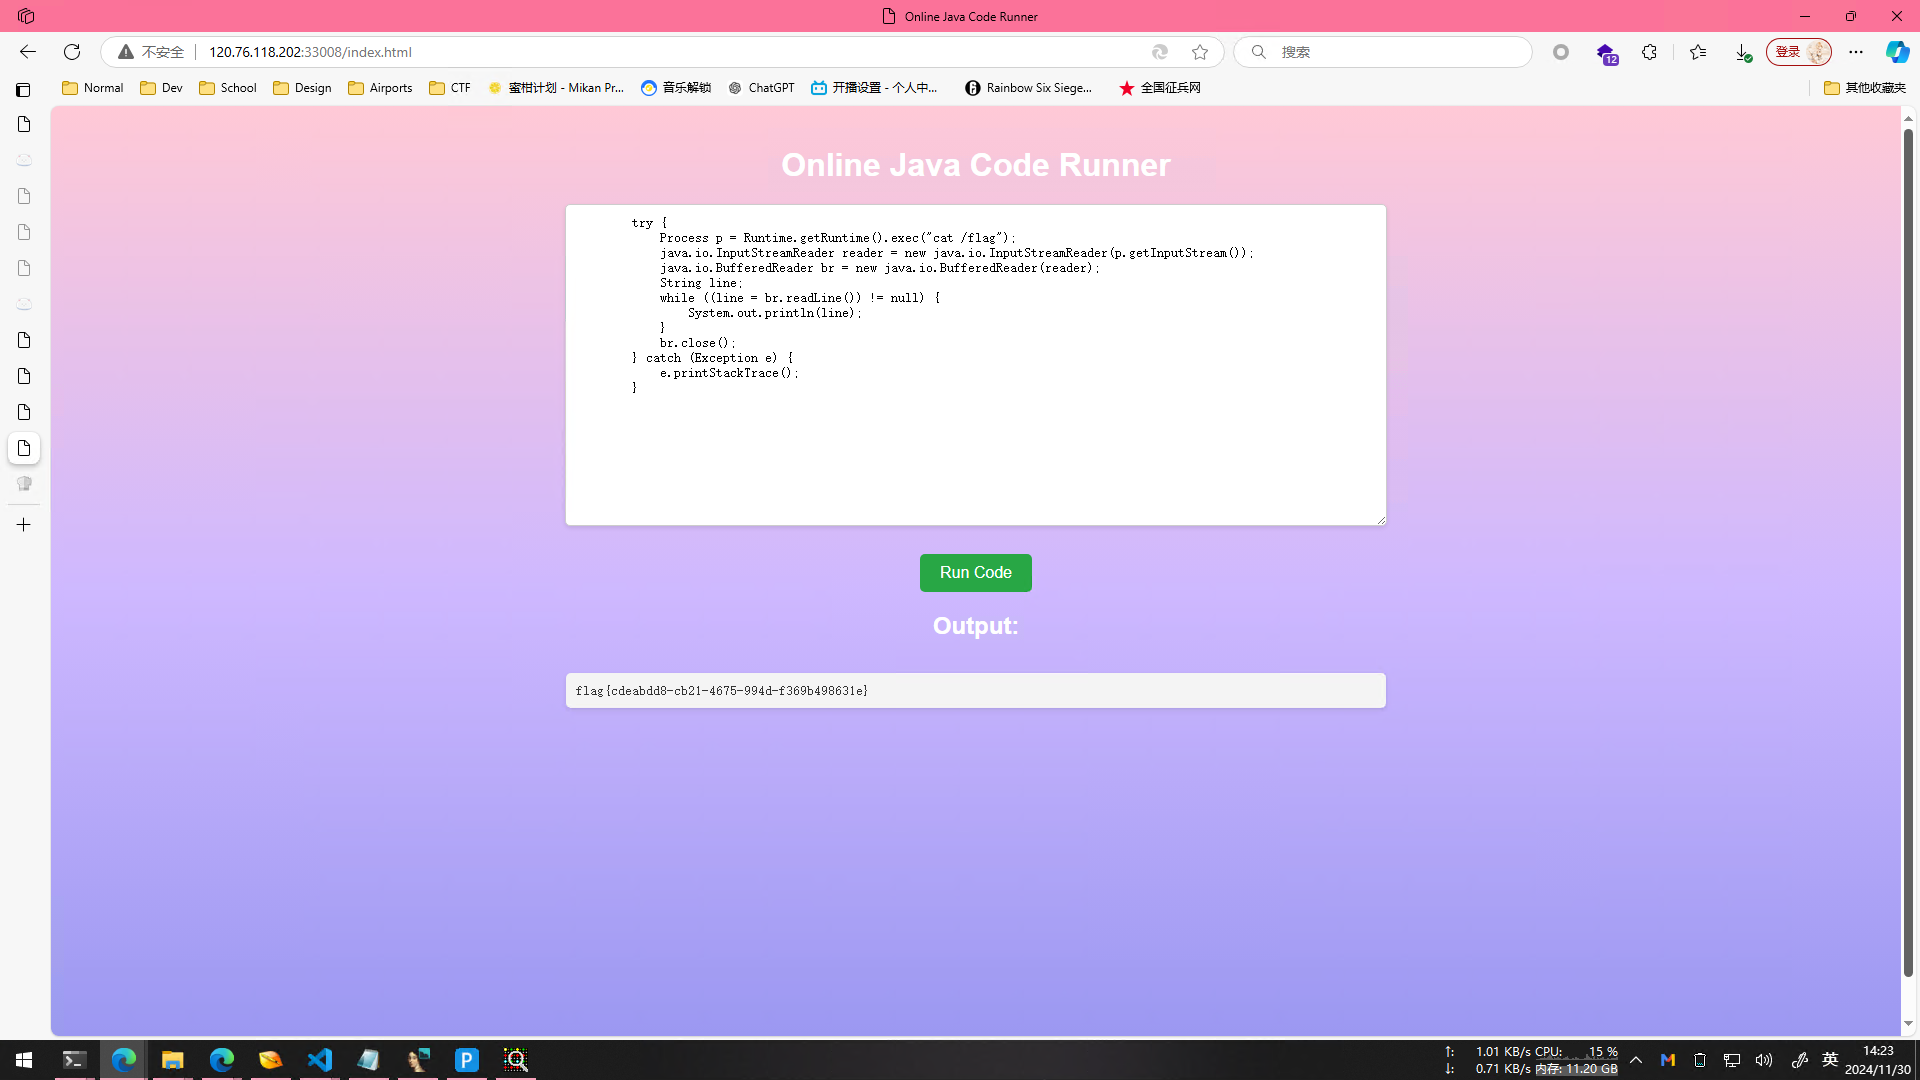Open Settings and more ellipsis menu
The height and width of the screenshot is (1080, 1920).
click(x=1856, y=52)
